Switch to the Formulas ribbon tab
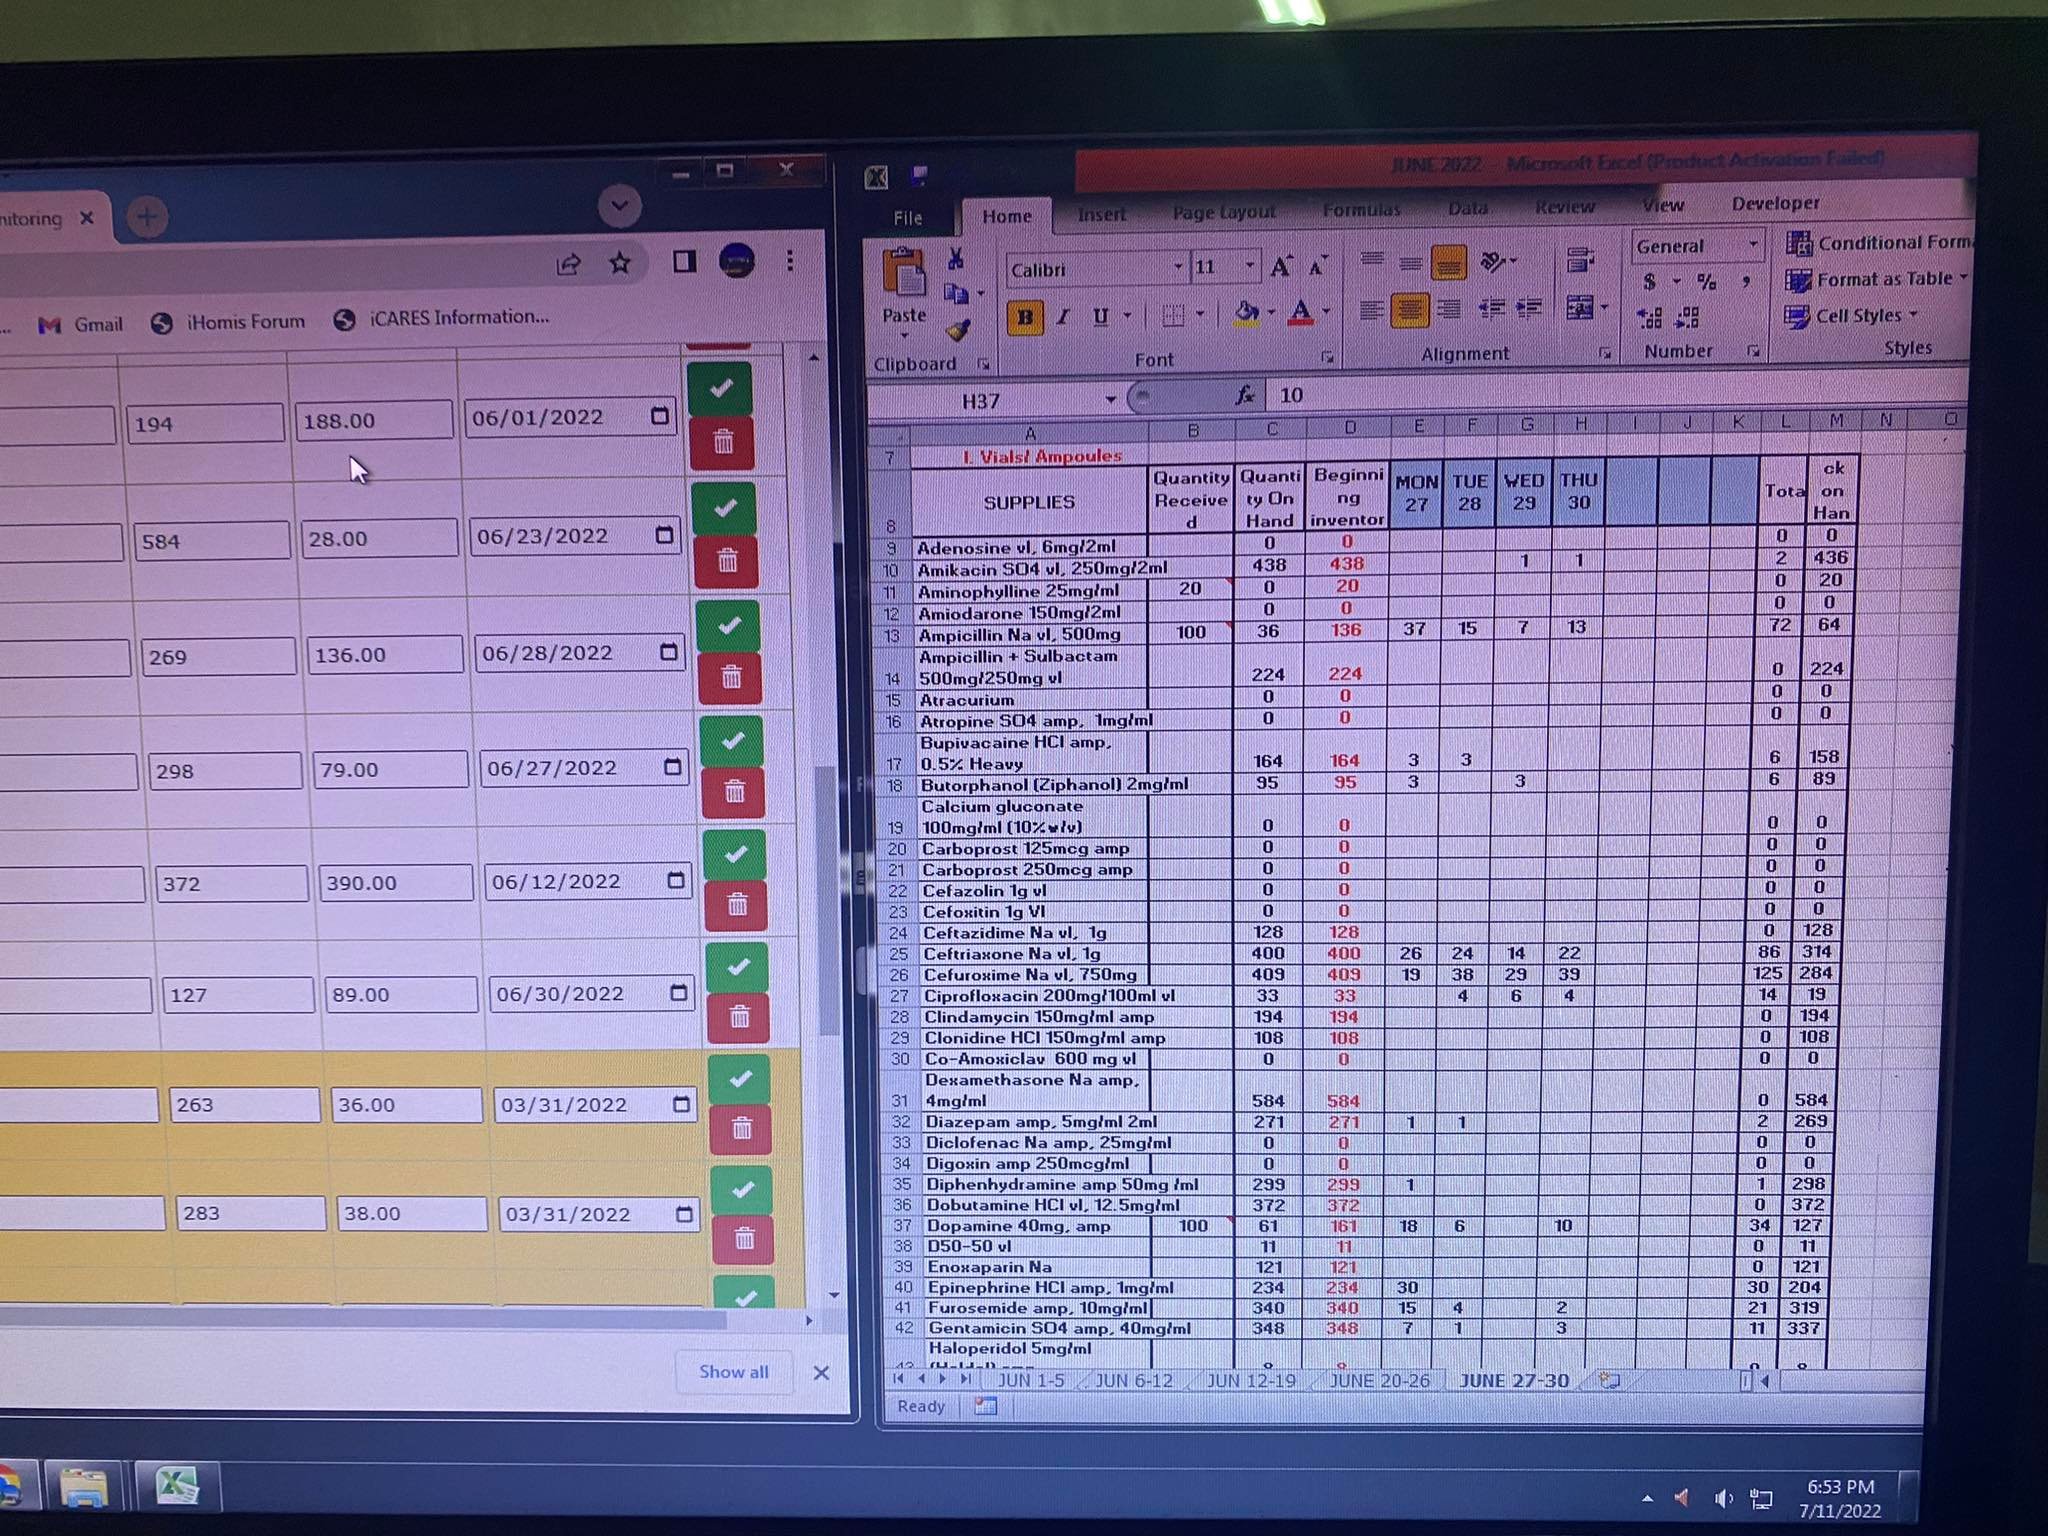 point(1360,210)
